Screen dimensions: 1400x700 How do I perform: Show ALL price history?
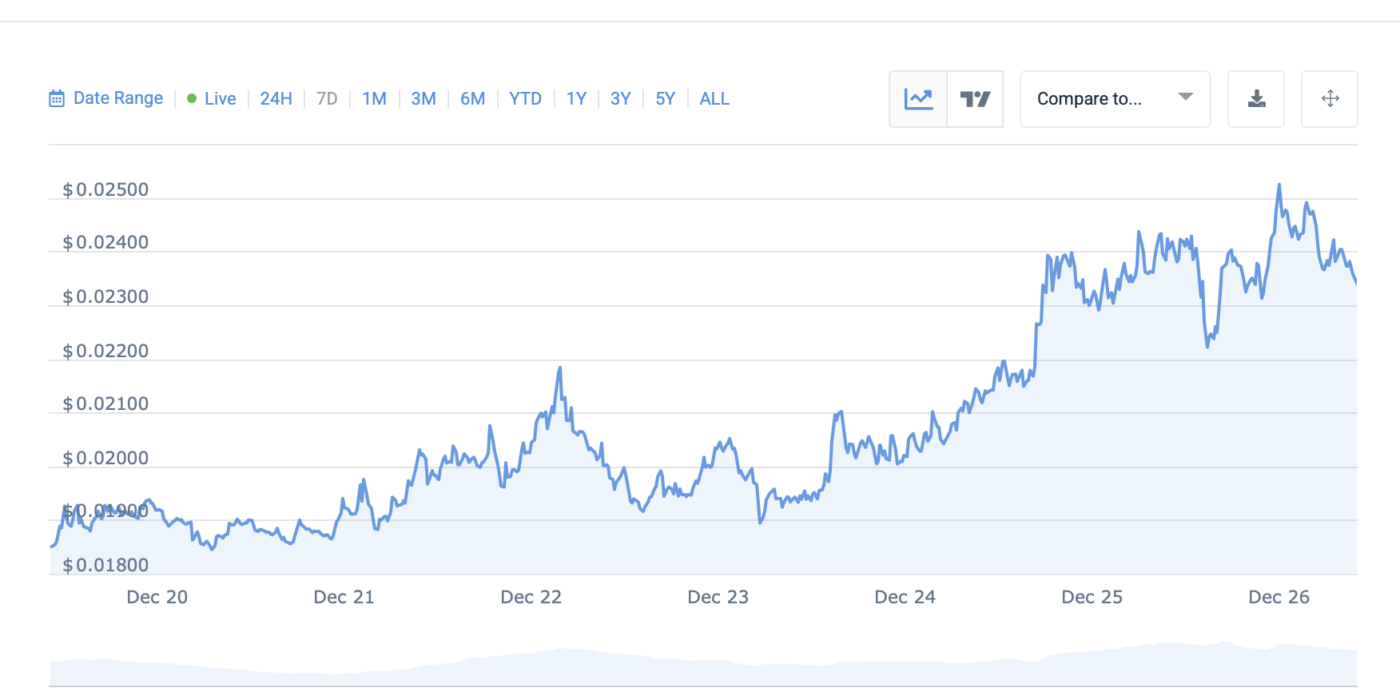tap(714, 98)
